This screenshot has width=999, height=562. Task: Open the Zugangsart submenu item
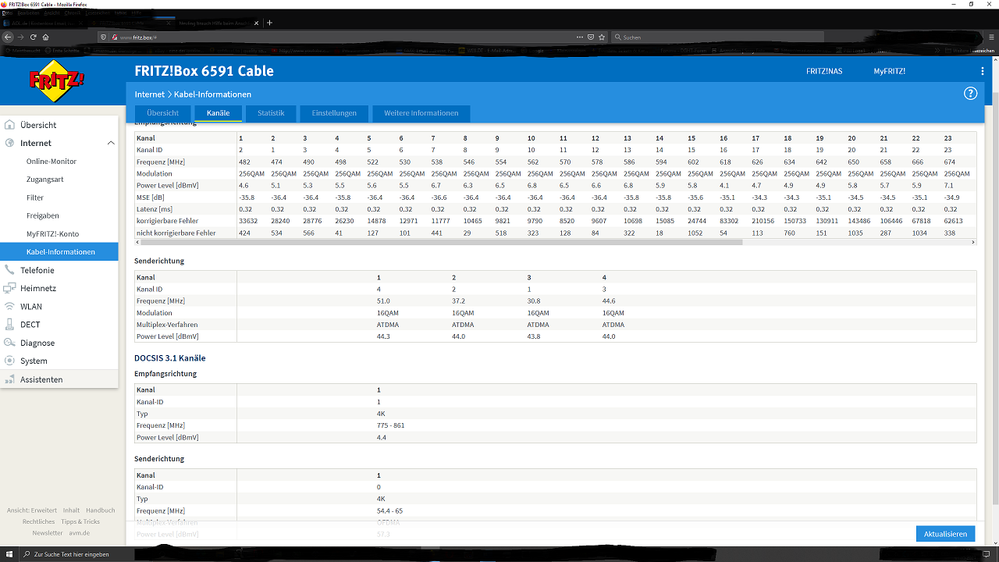(45, 180)
